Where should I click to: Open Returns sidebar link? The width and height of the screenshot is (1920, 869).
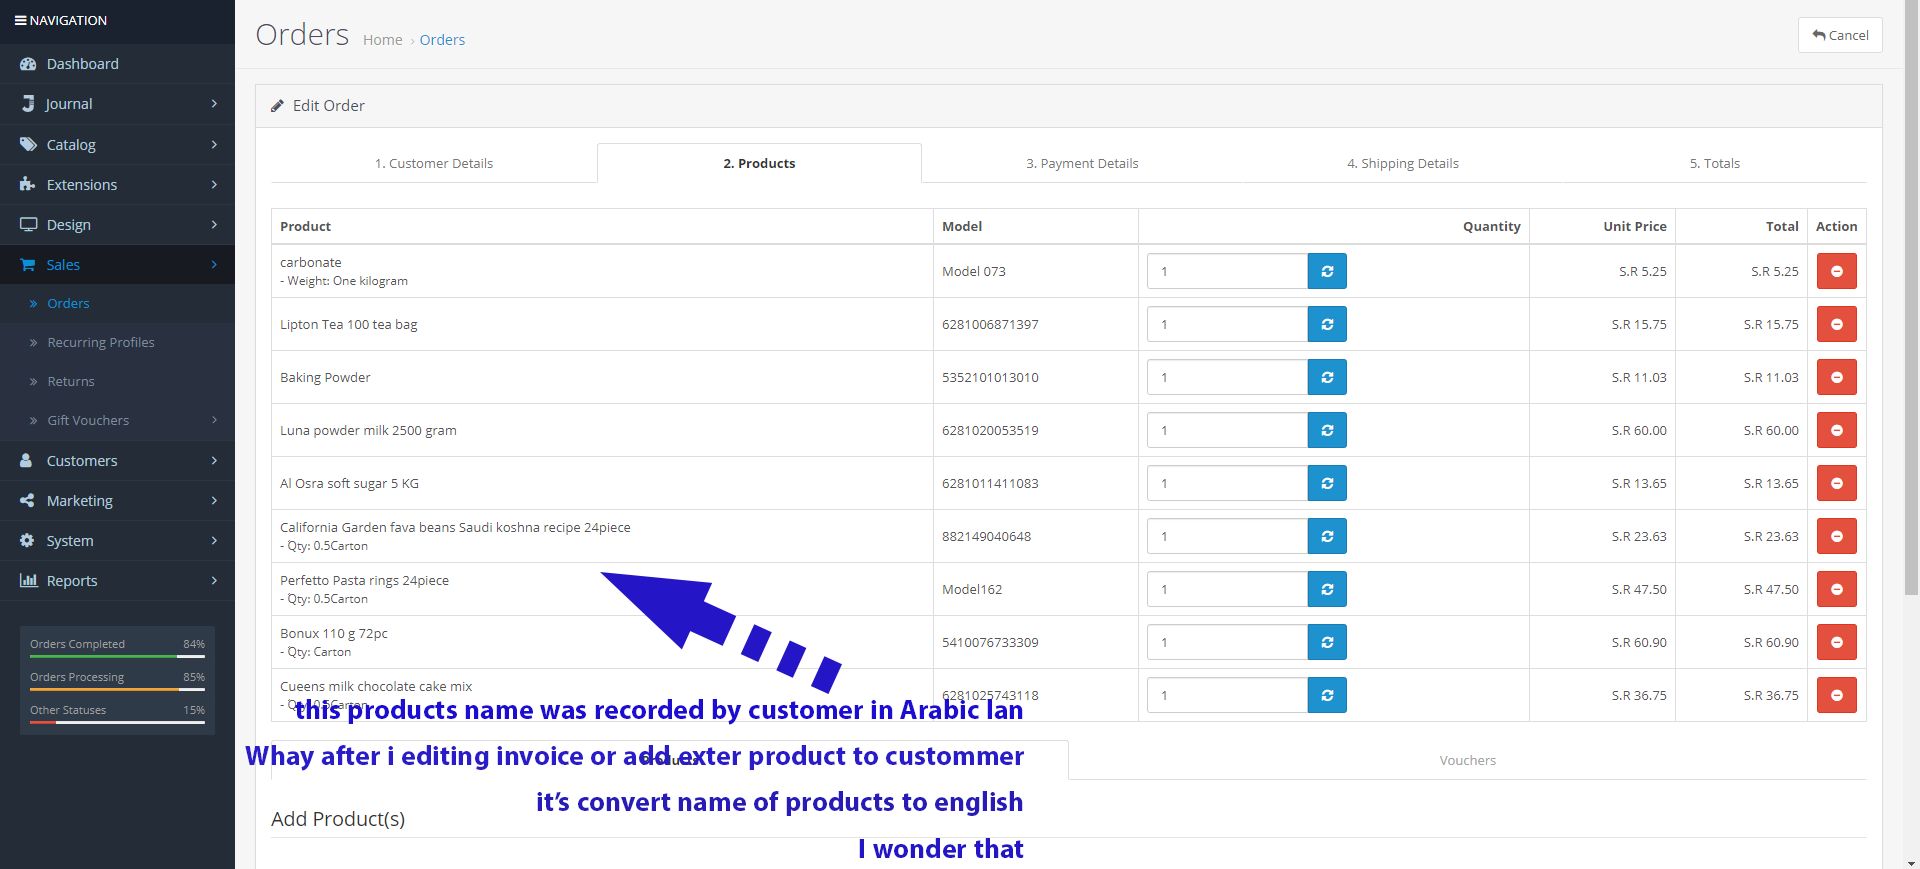click(x=117, y=381)
